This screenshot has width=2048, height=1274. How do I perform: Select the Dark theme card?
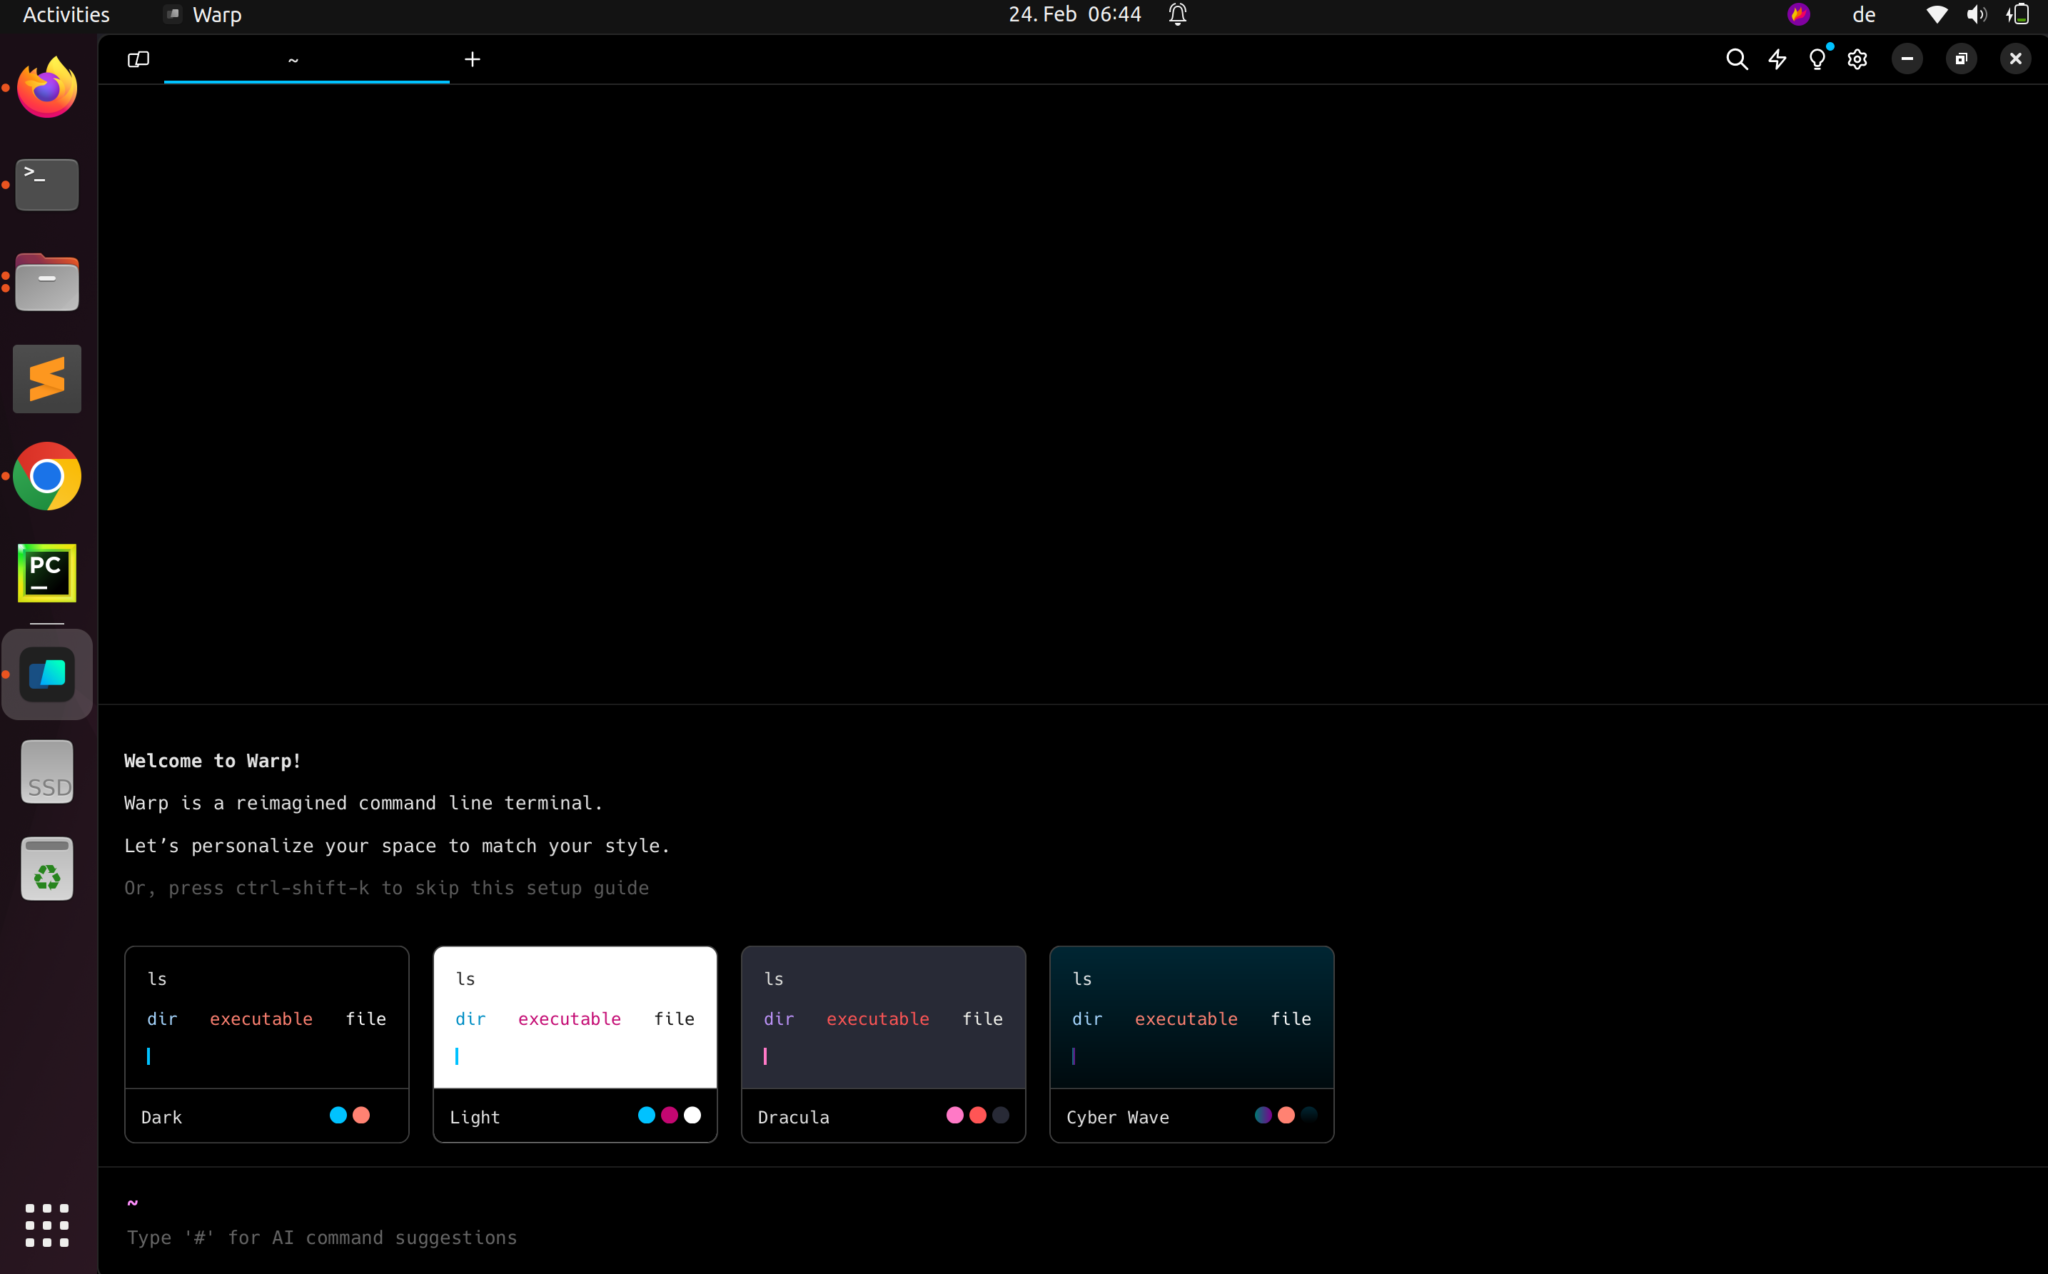(266, 1043)
